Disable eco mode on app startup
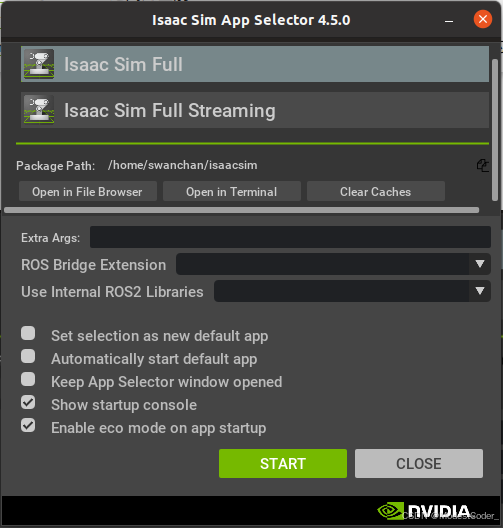 tap(28, 425)
